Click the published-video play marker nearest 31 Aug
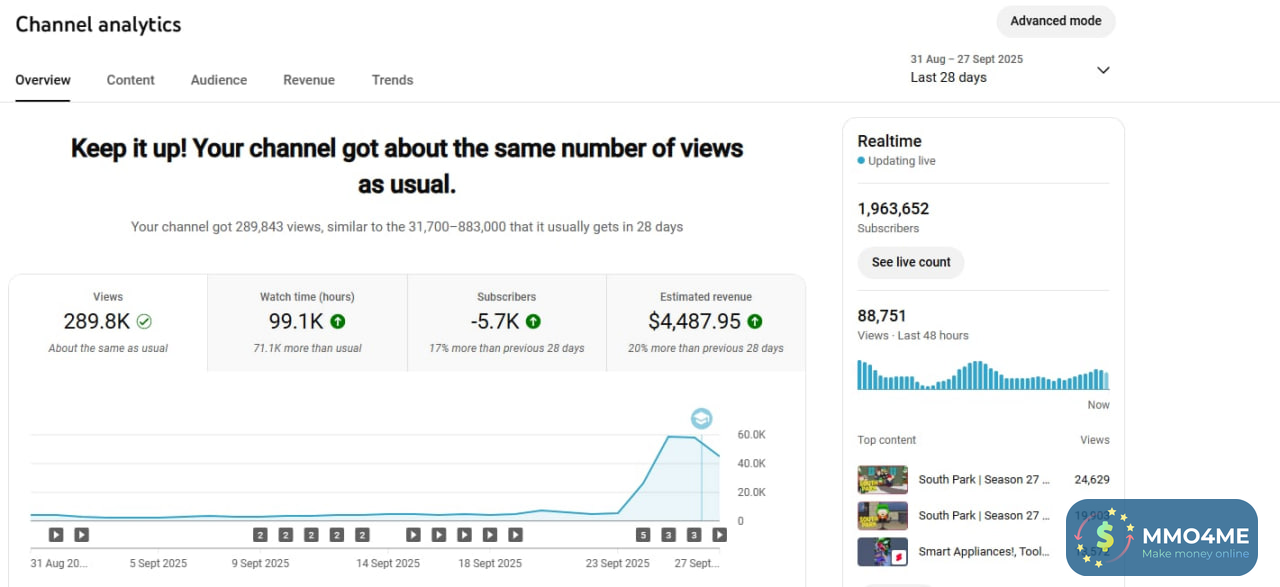1280x587 pixels. coord(56,535)
